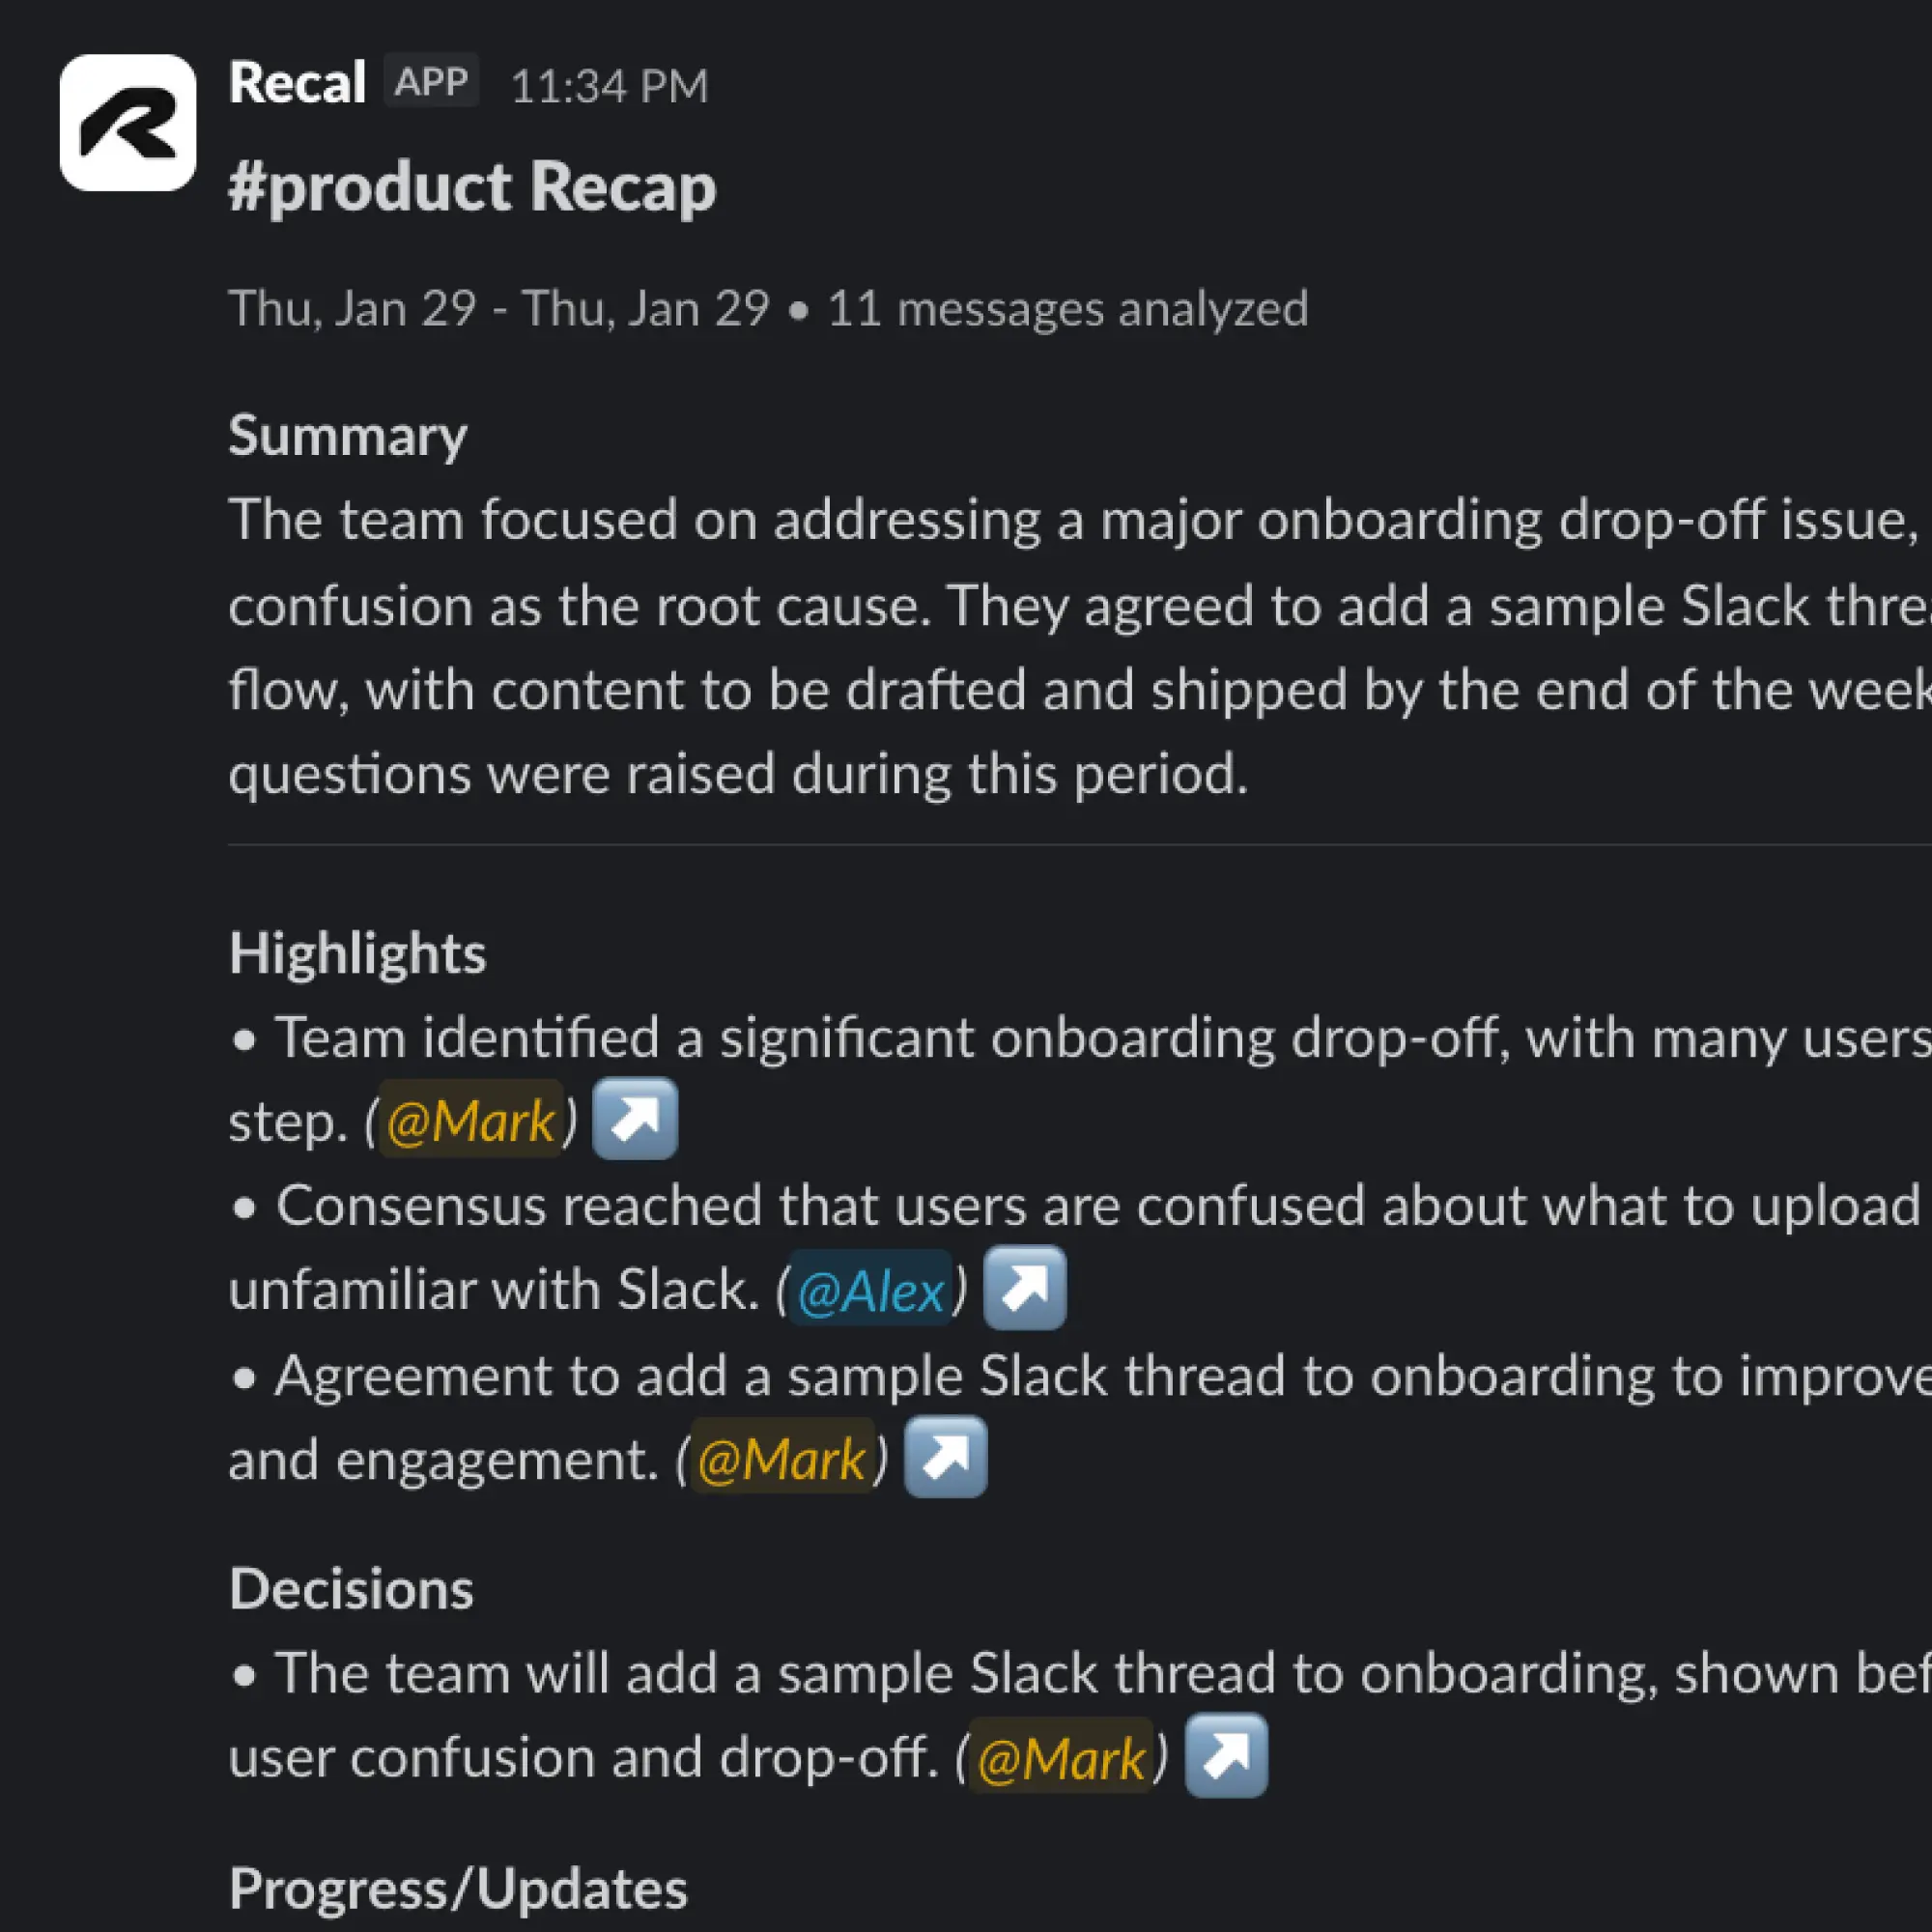Open the jump-to-message arrow next to @Alex's highlight

[x=1024, y=1288]
